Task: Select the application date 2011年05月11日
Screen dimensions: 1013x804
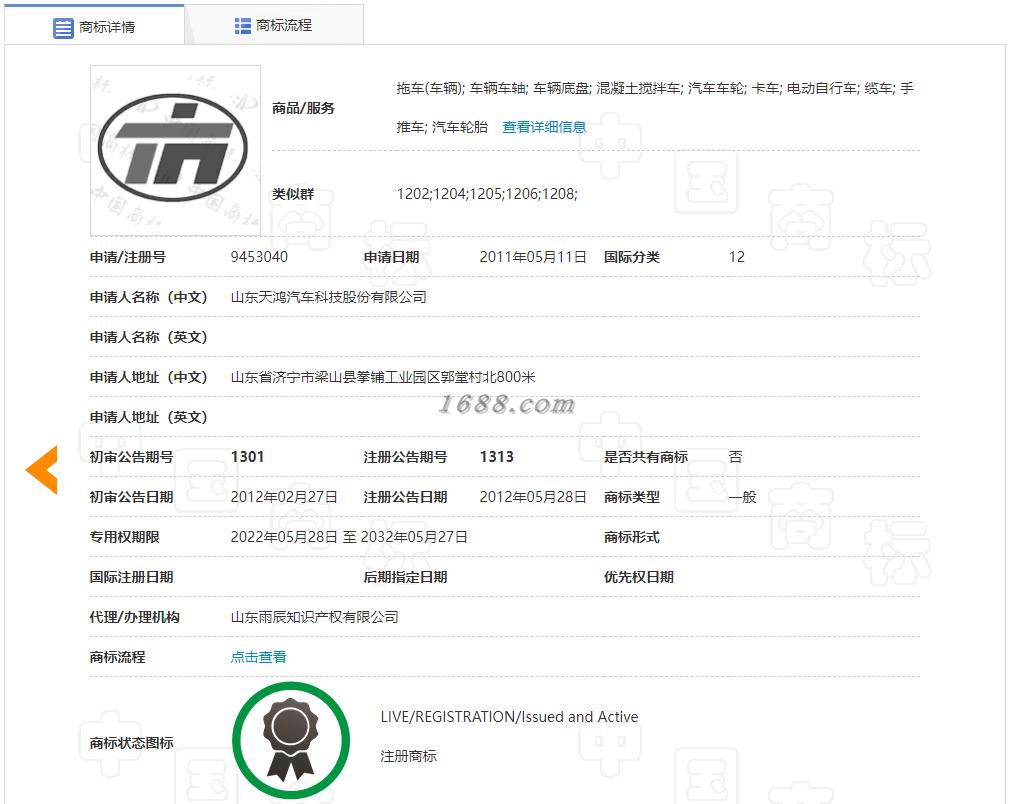Action: [x=533, y=257]
